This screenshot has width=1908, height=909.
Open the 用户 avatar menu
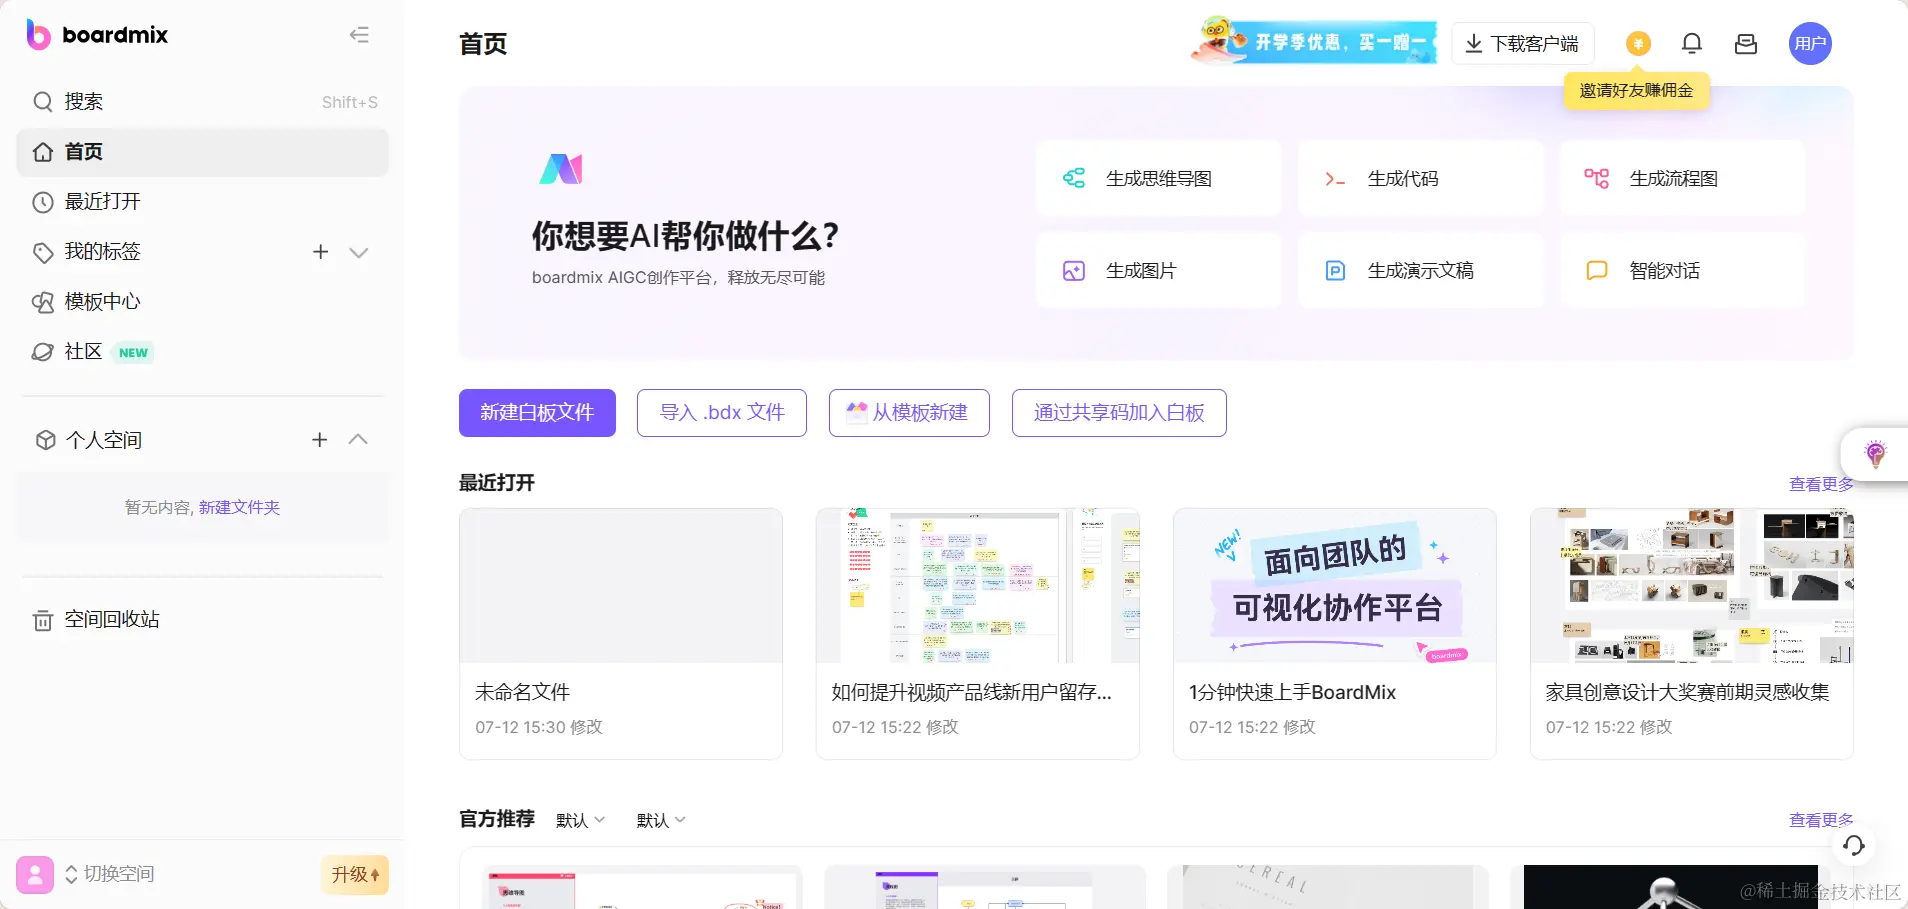click(x=1810, y=44)
